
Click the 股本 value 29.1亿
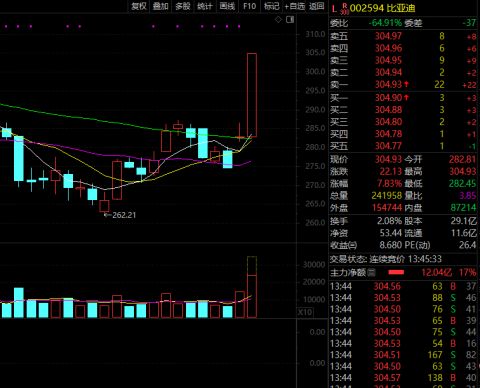(464, 221)
